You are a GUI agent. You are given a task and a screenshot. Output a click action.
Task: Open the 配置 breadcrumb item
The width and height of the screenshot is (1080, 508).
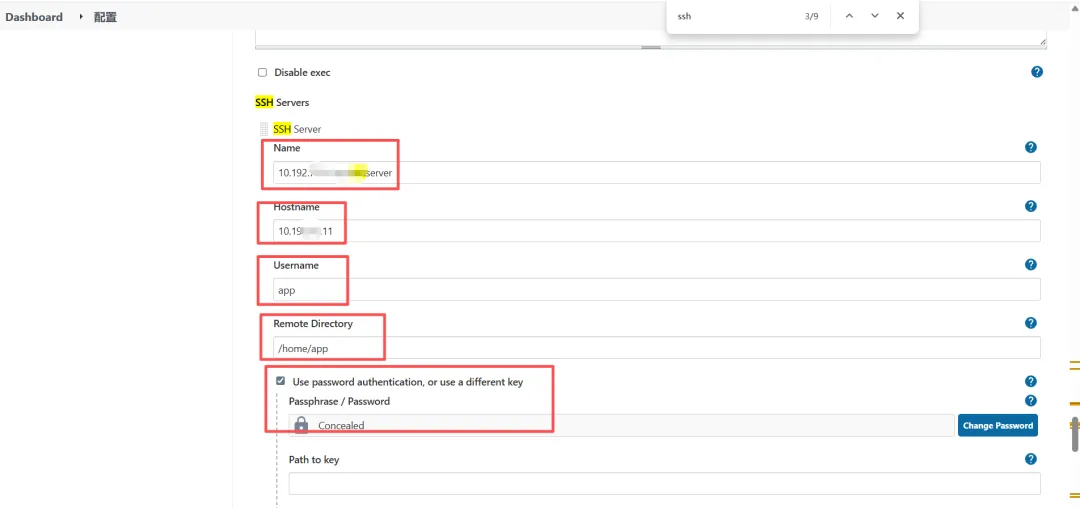[x=105, y=17]
